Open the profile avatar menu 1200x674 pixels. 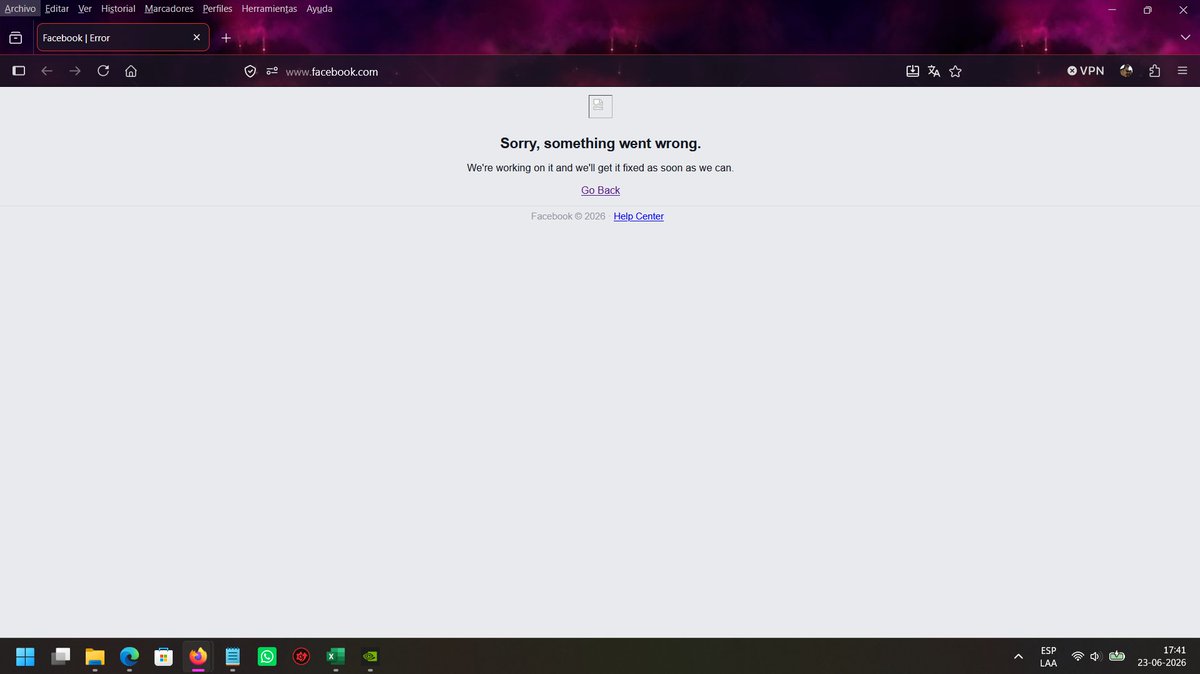point(1127,71)
